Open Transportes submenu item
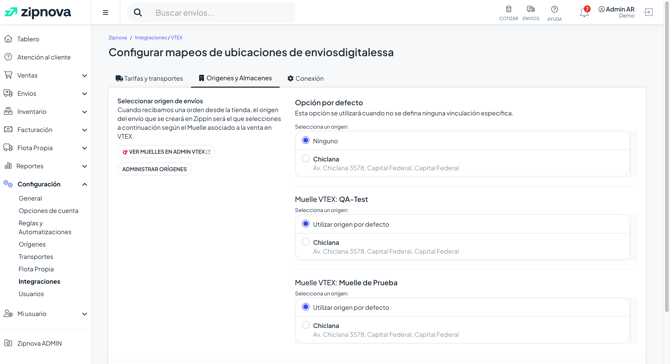 (36, 257)
